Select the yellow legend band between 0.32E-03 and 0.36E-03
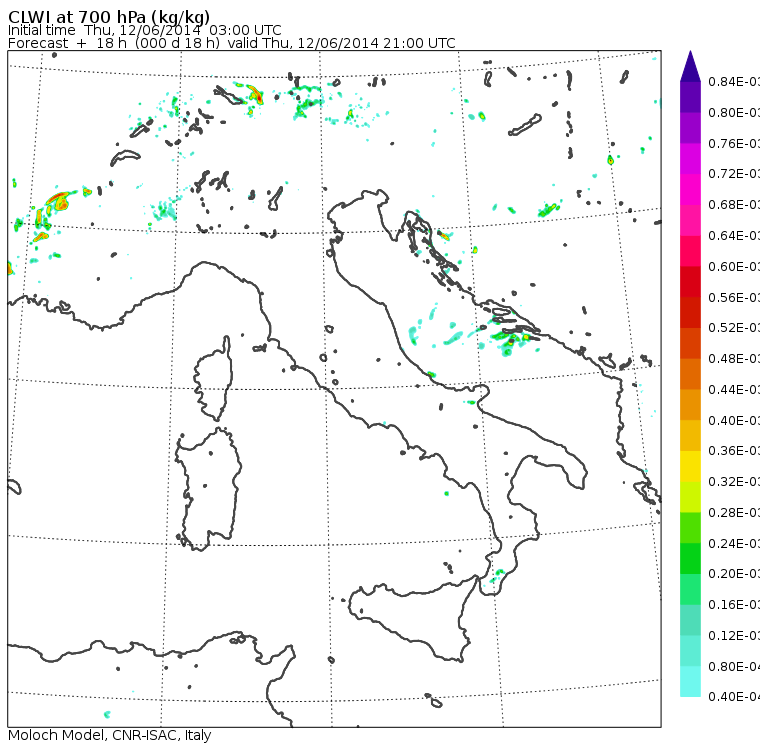The height and width of the screenshot is (749, 760). pos(690,466)
